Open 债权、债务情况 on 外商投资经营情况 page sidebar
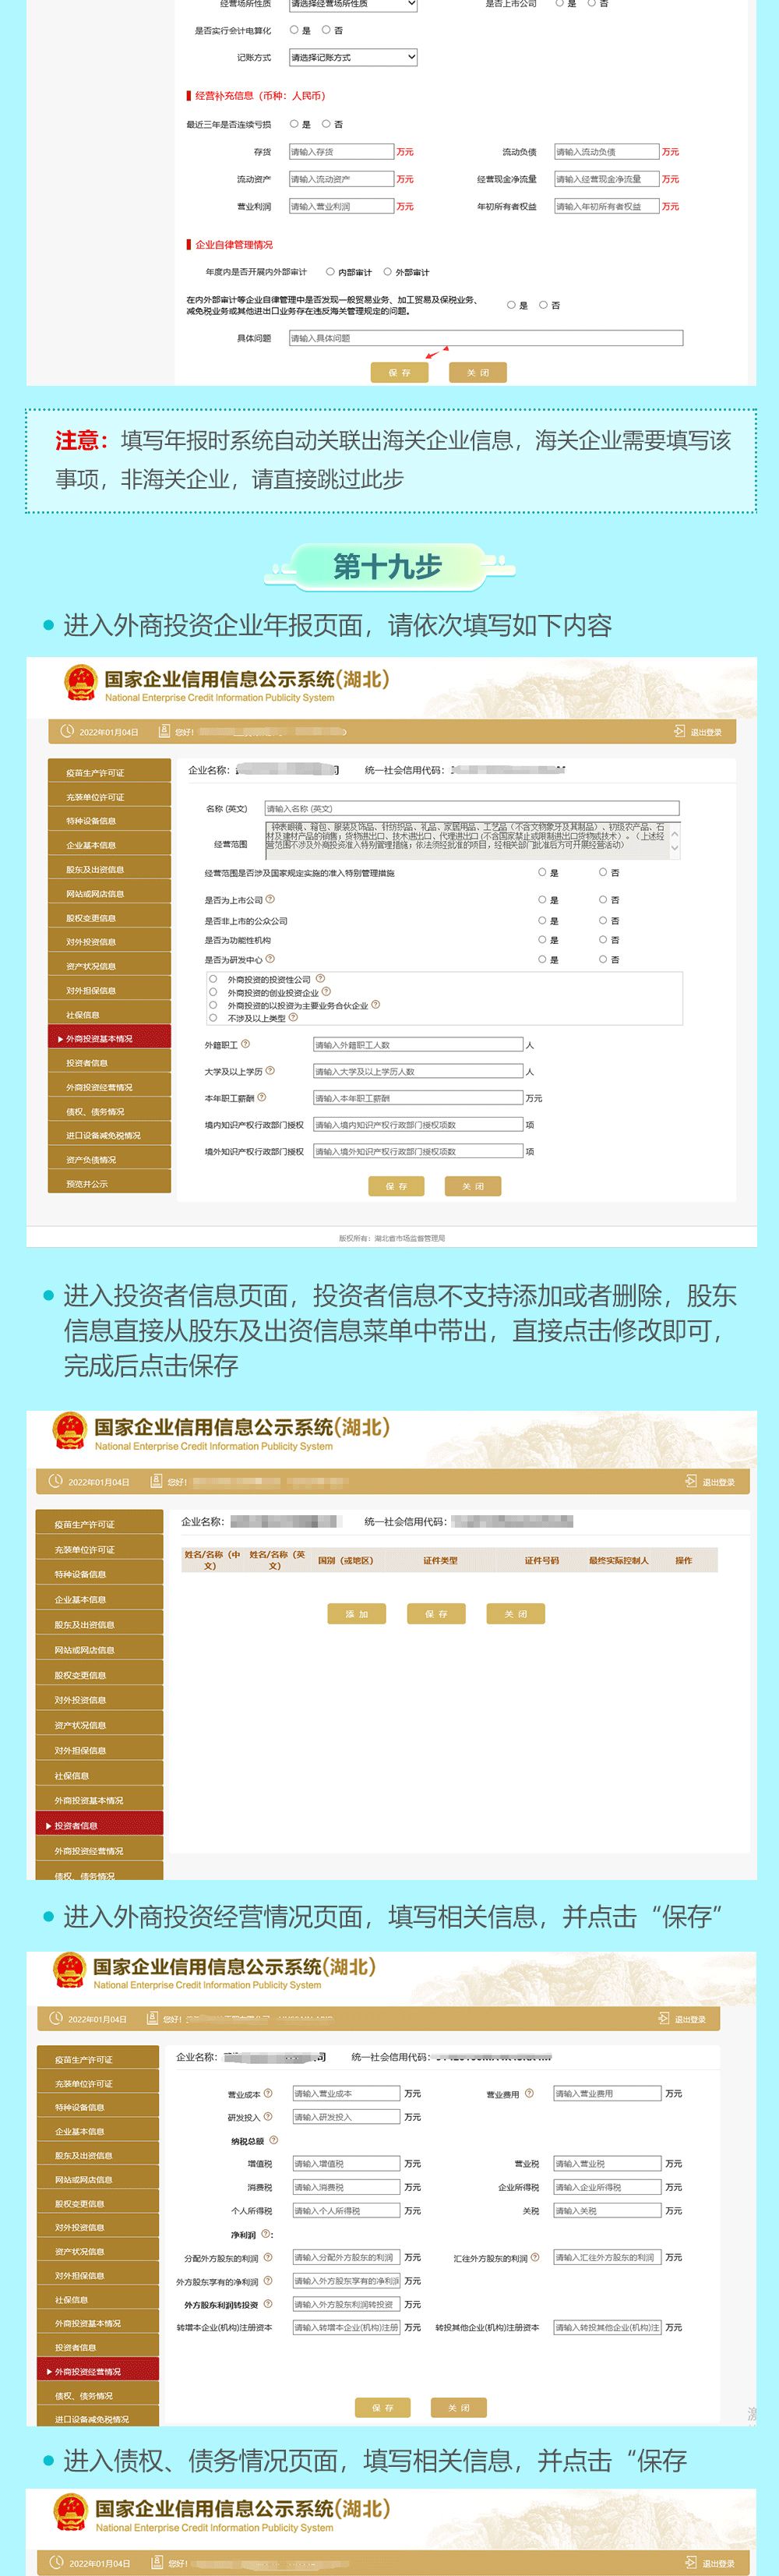Screen dimensions: 779x2576 pyautogui.click(x=98, y=2395)
